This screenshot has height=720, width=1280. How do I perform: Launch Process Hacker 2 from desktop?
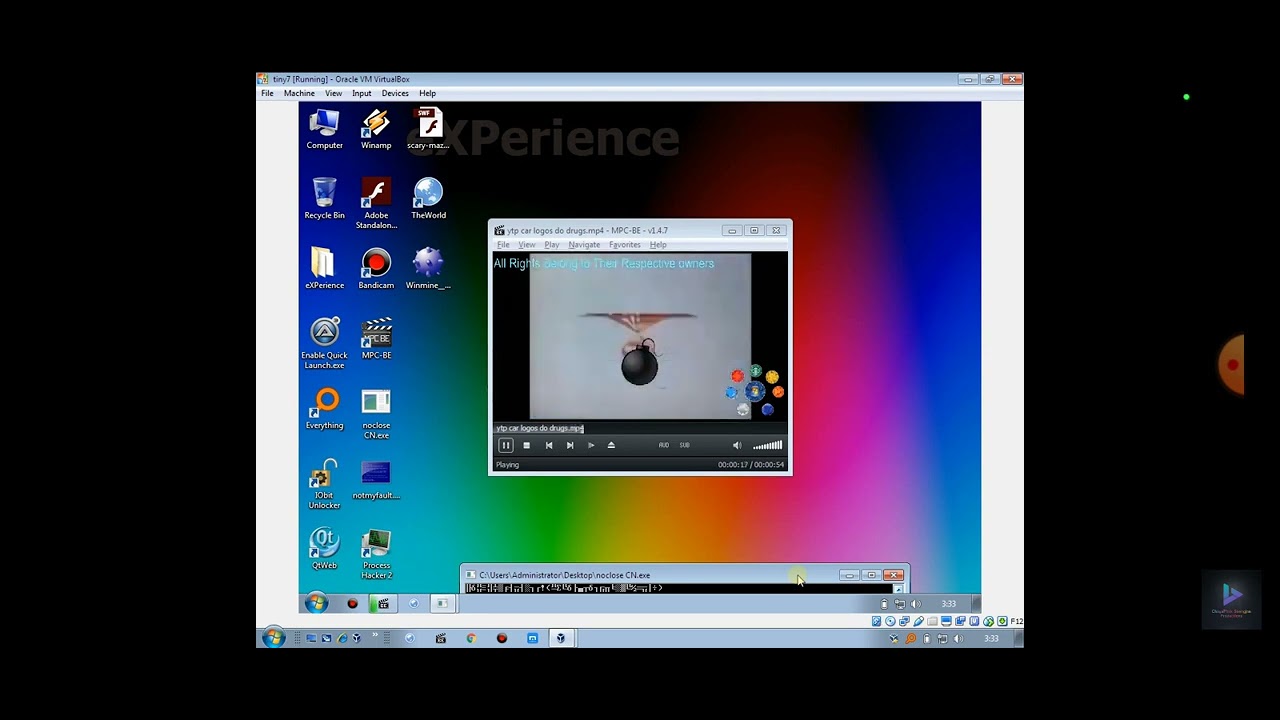click(376, 555)
